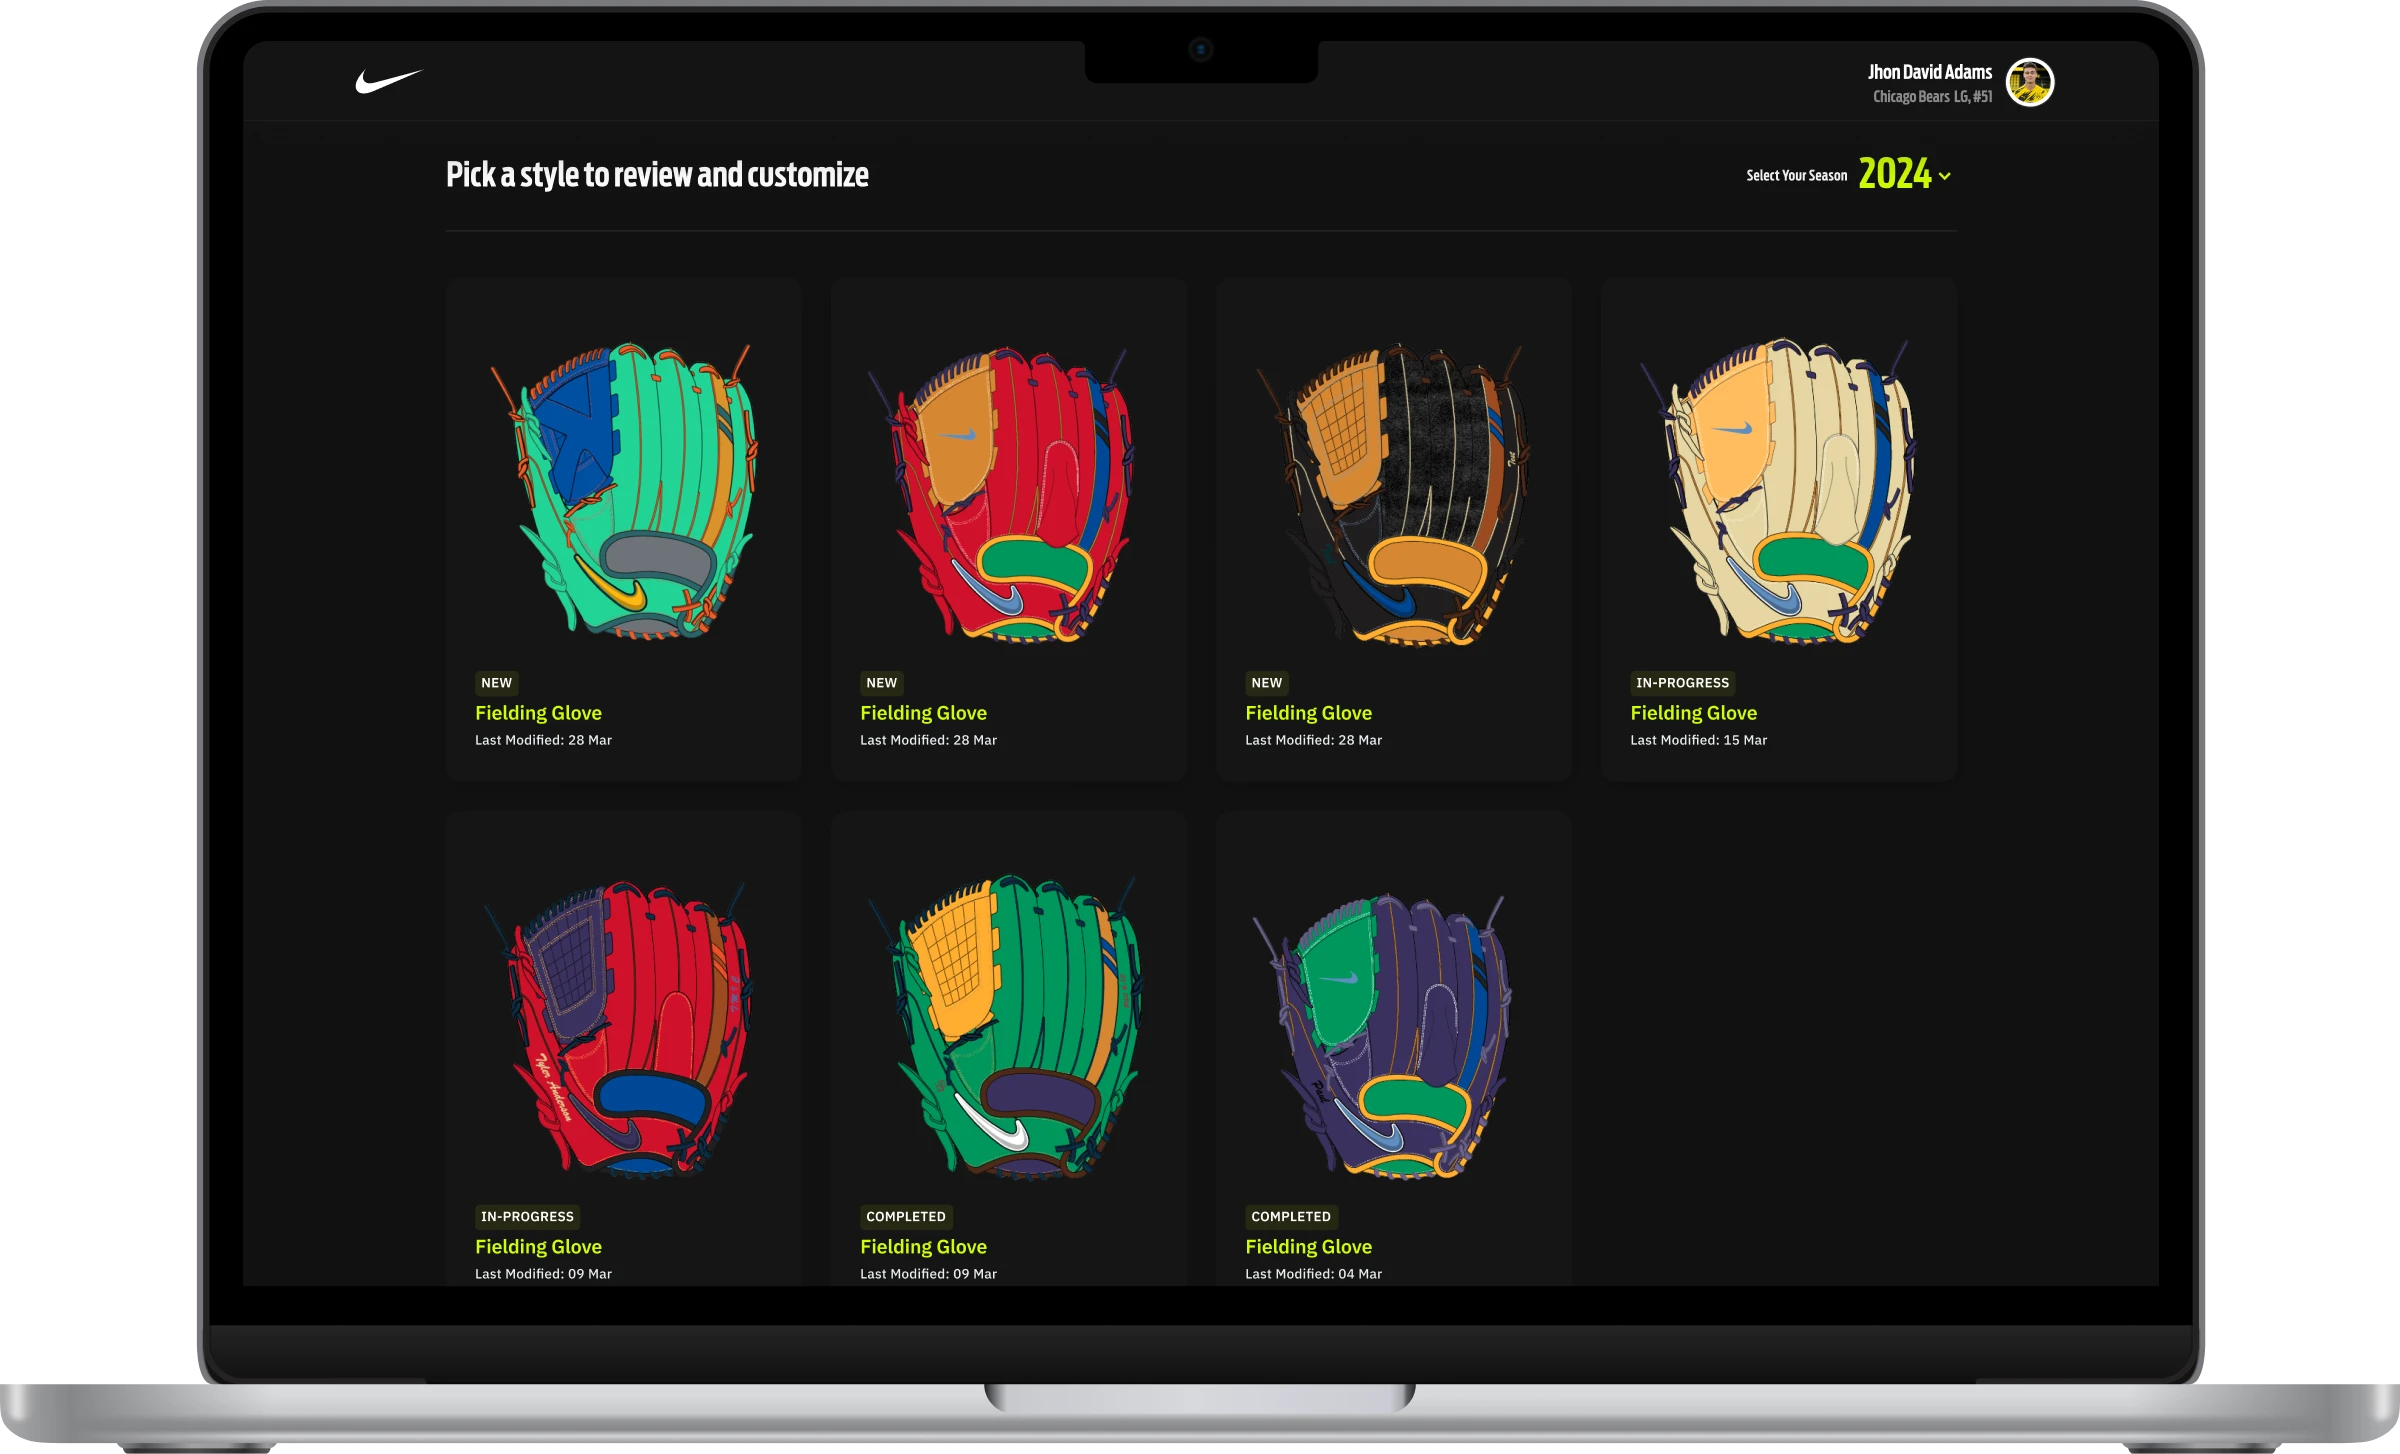Open Fielding Glove modified 04 Mar
The height and width of the screenshot is (1454, 2400).
[x=1308, y=1247]
